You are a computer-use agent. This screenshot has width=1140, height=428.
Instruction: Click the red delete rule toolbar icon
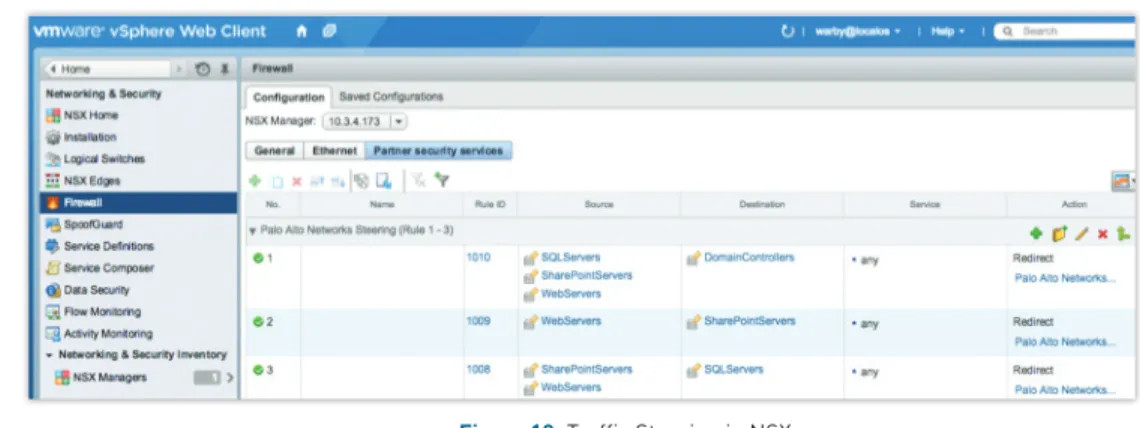pos(297,182)
